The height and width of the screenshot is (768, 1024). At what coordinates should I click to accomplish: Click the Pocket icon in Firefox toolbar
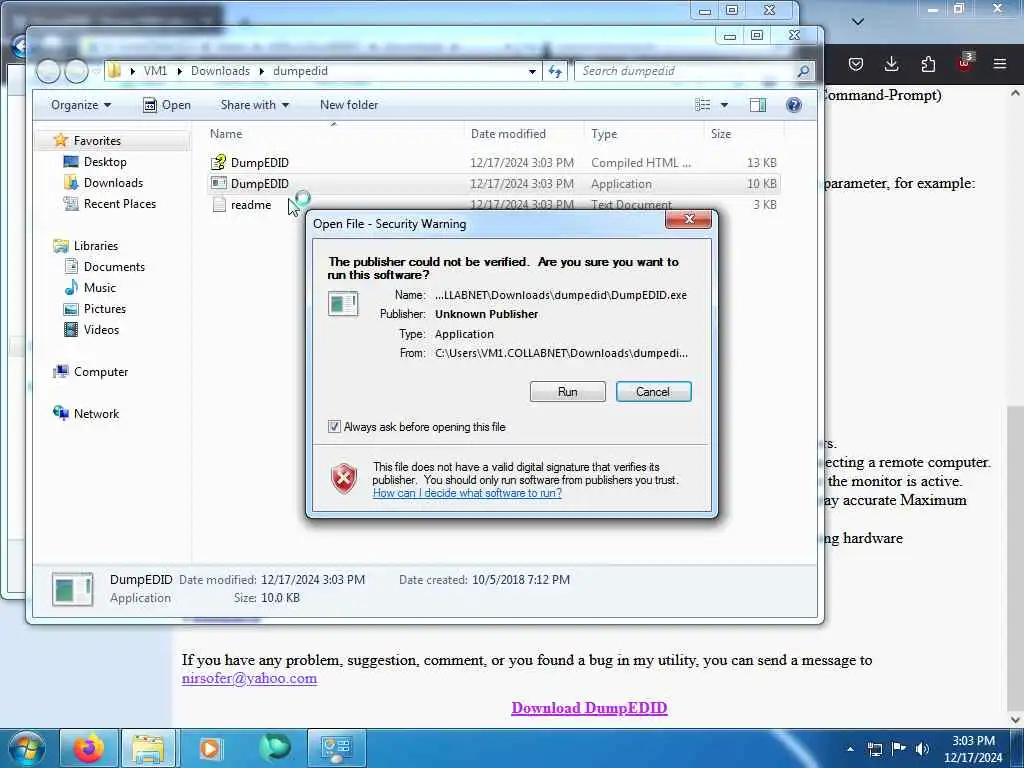(x=856, y=64)
